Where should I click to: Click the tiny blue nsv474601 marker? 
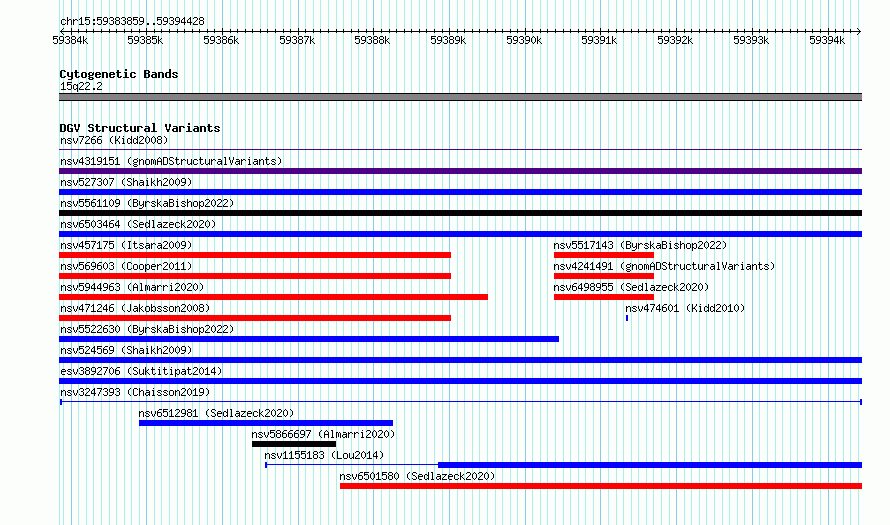click(627, 318)
